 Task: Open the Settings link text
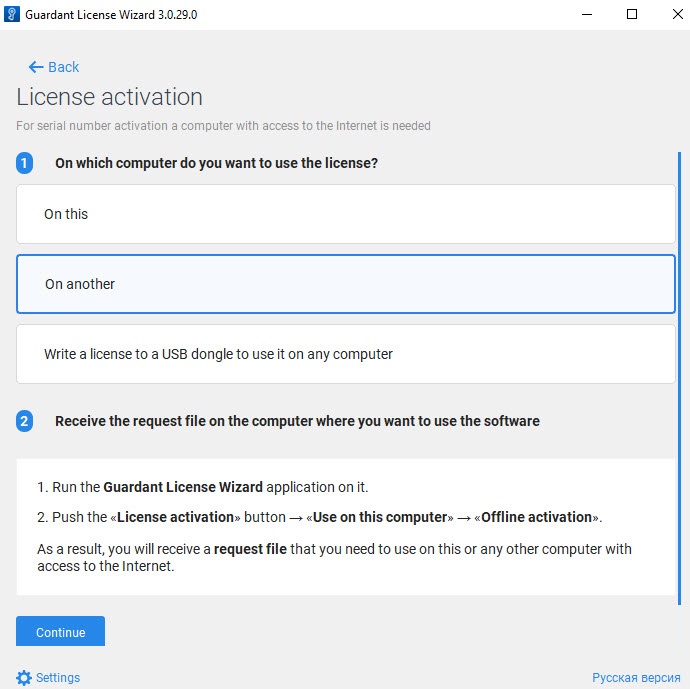[58, 677]
